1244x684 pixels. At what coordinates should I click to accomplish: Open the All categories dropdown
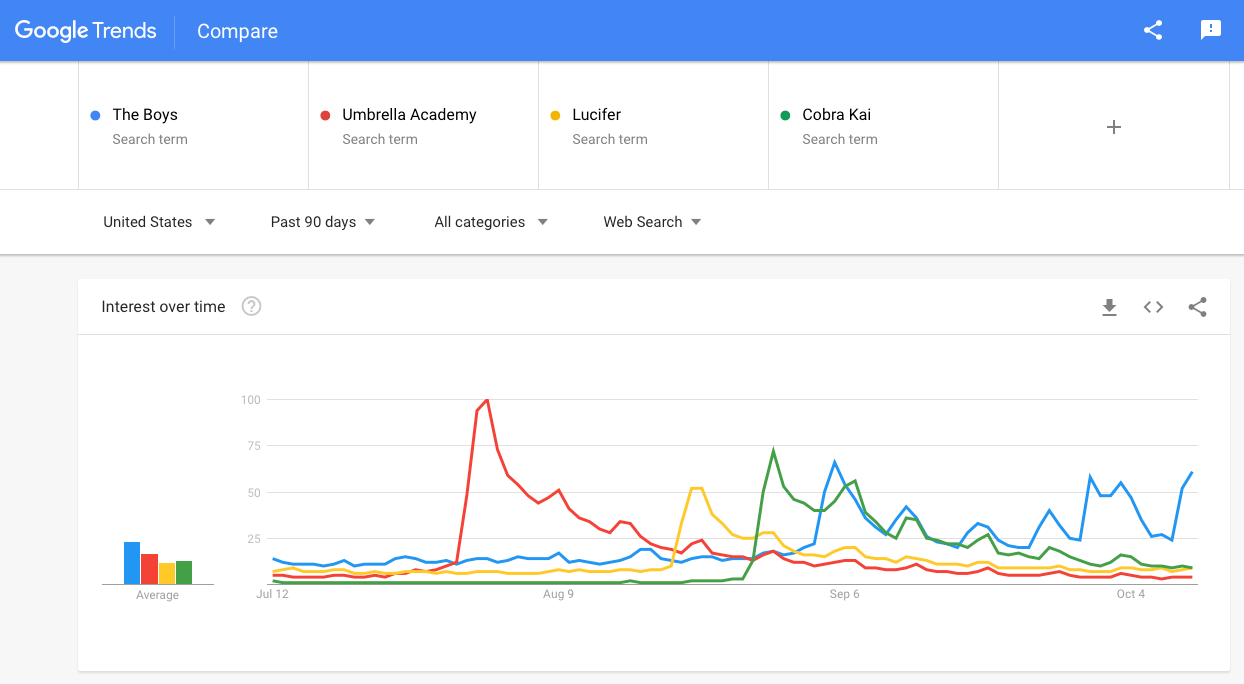coord(490,222)
